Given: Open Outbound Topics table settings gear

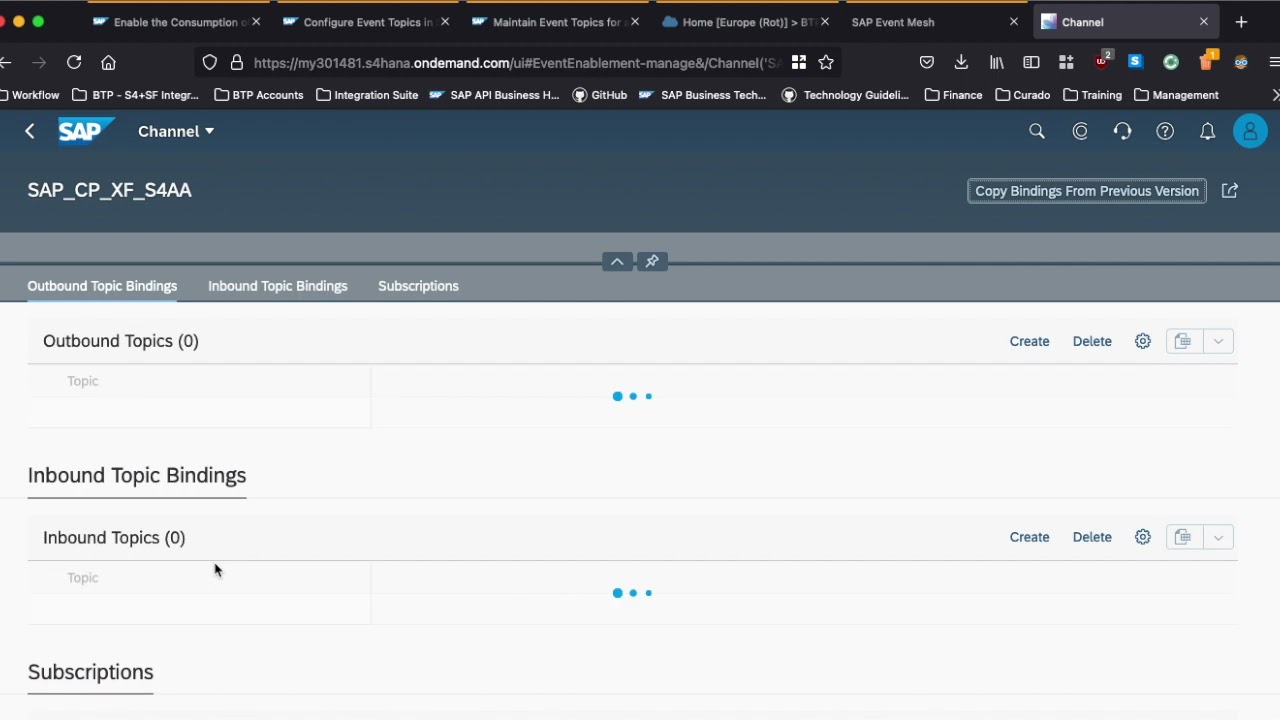Looking at the screenshot, I should [x=1143, y=341].
